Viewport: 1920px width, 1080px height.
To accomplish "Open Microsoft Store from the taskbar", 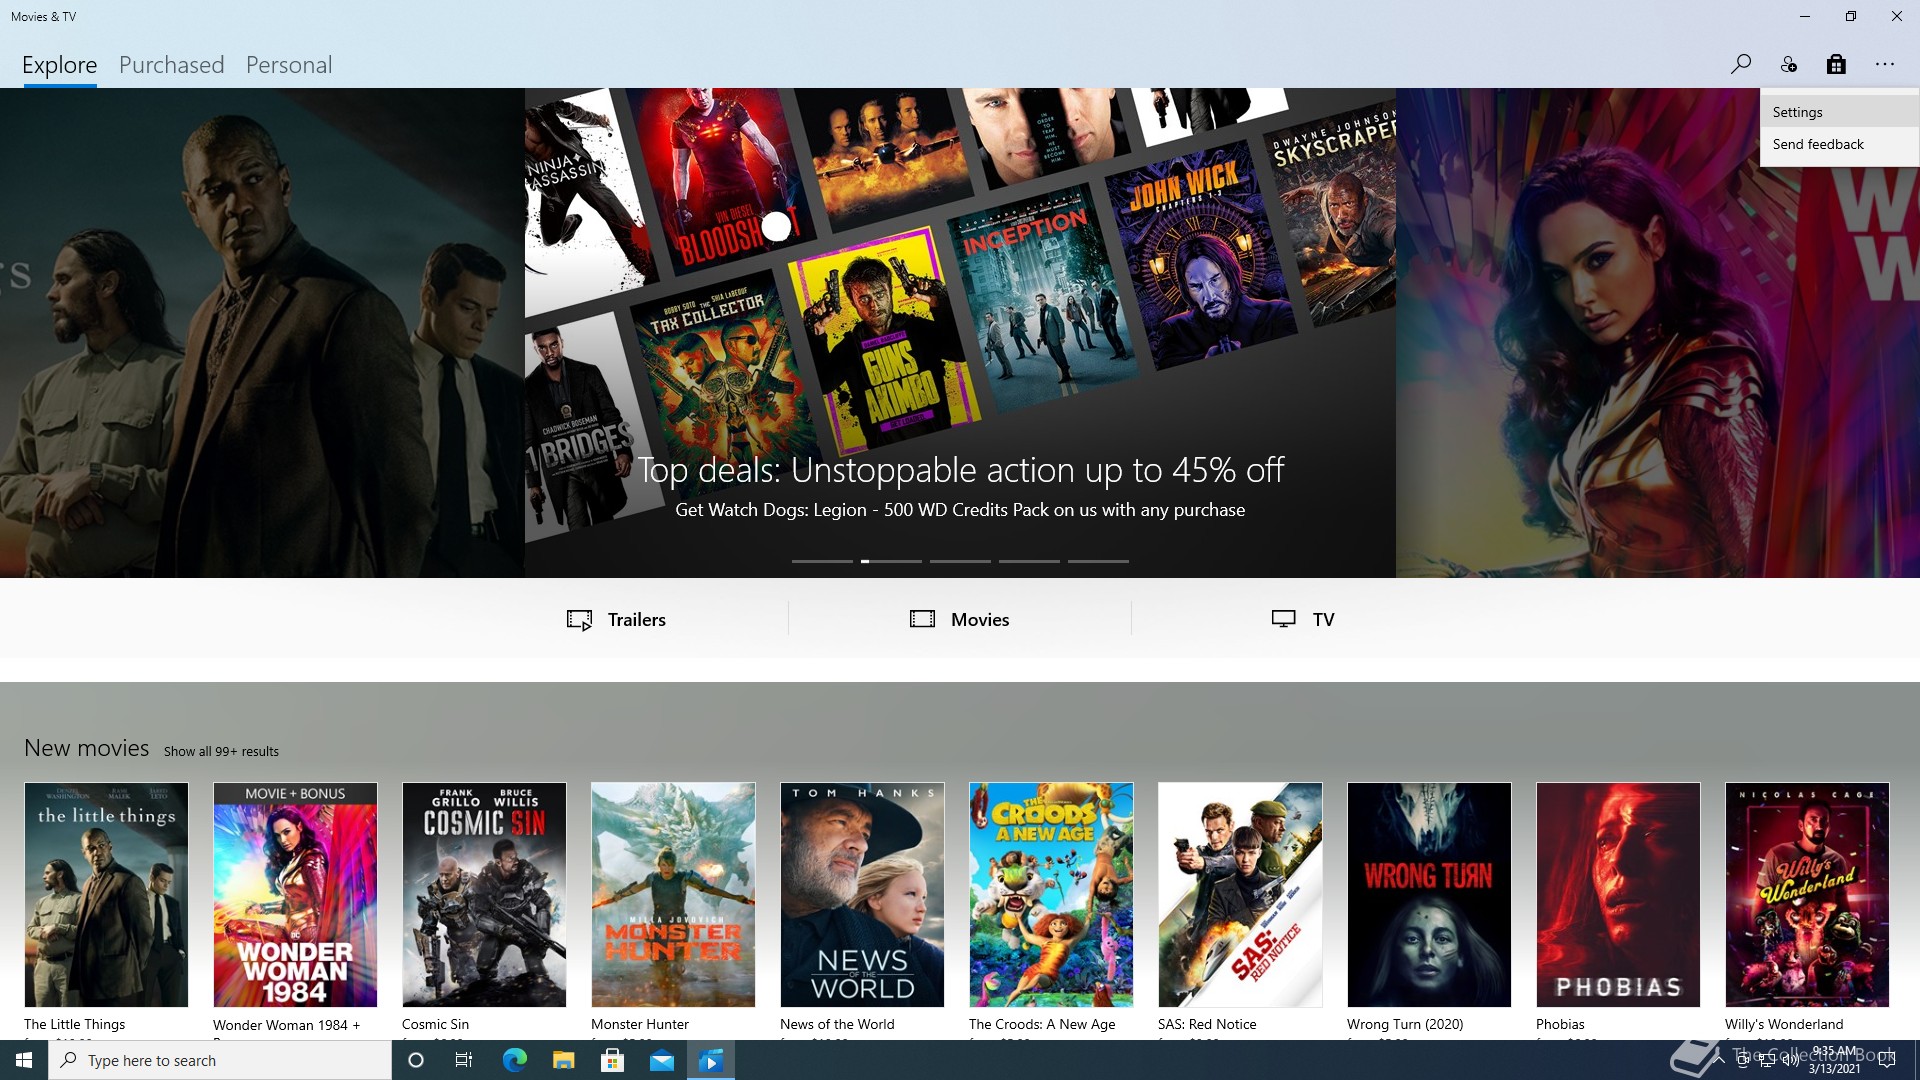I will (612, 1060).
